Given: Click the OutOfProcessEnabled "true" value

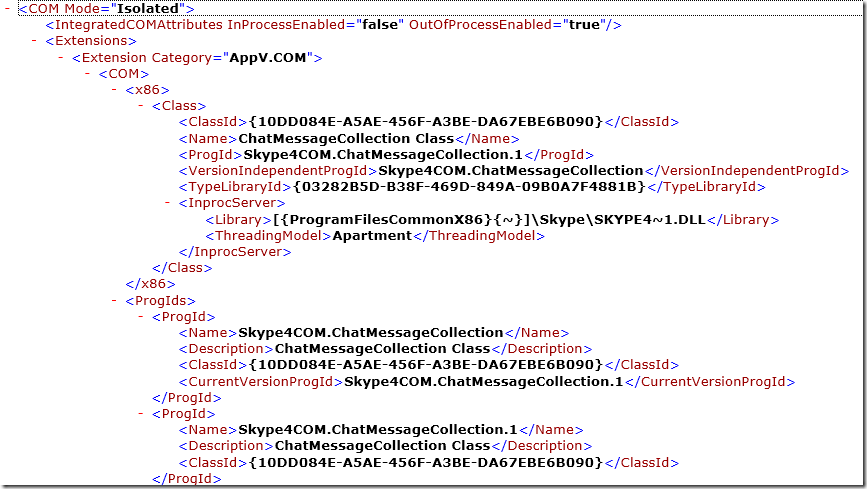Looking at the screenshot, I should tap(584, 24).
